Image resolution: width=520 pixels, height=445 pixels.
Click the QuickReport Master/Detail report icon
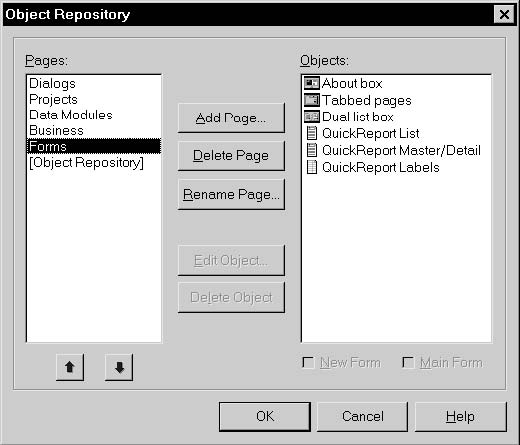tap(312, 150)
